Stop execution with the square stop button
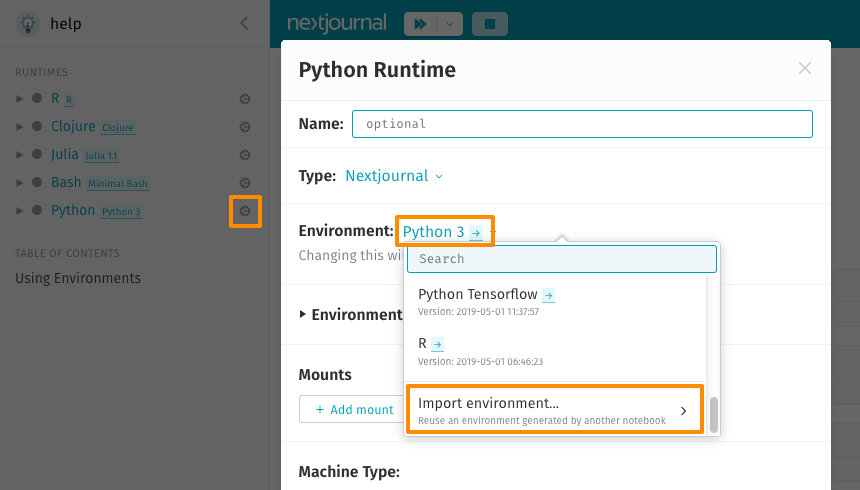This screenshot has height=490, width=860. [x=490, y=24]
